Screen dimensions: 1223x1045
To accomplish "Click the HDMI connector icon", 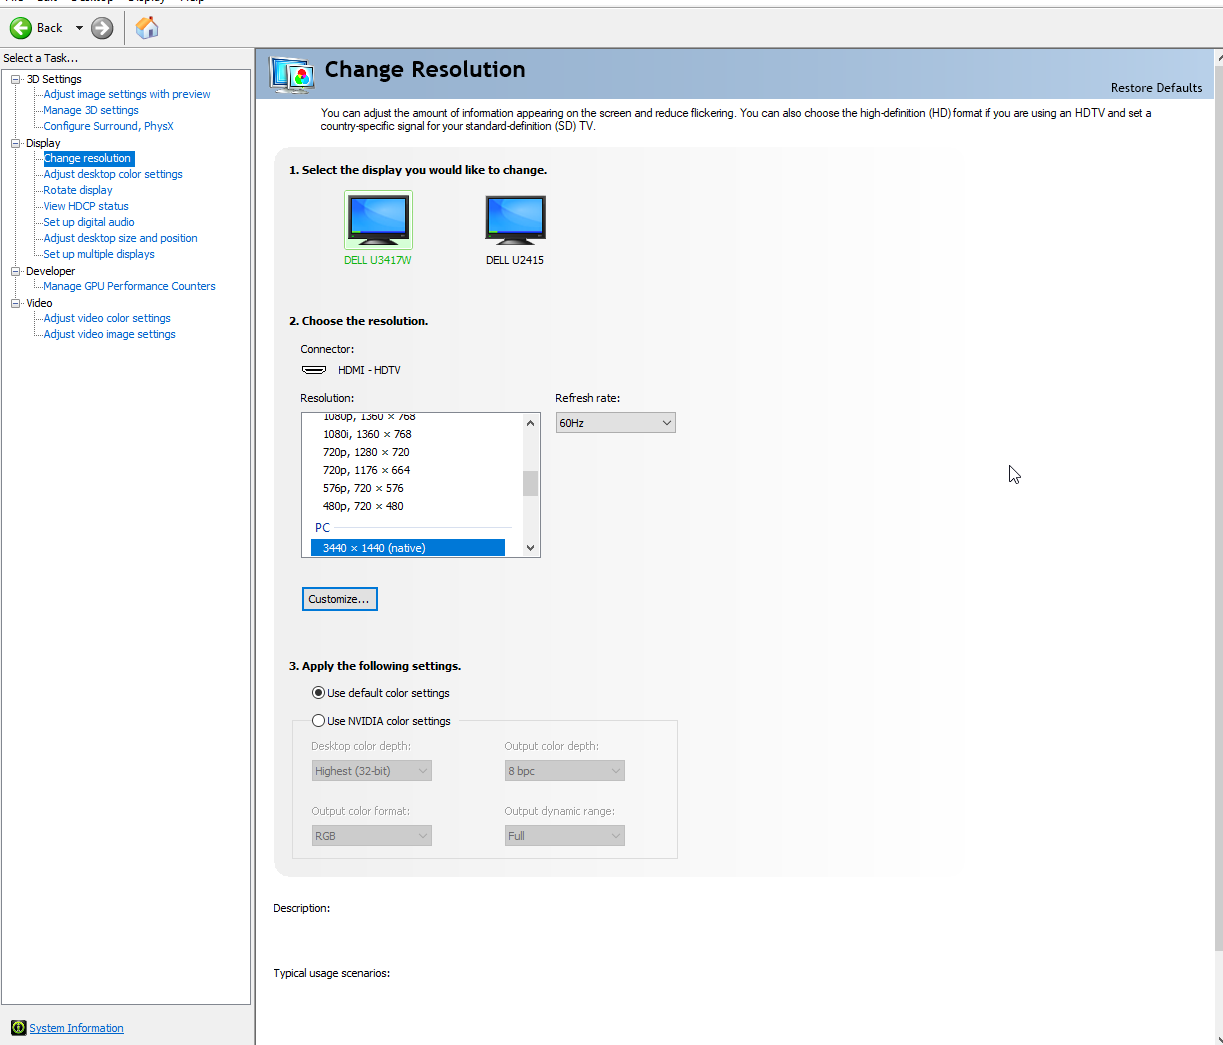I will [x=314, y=370].
